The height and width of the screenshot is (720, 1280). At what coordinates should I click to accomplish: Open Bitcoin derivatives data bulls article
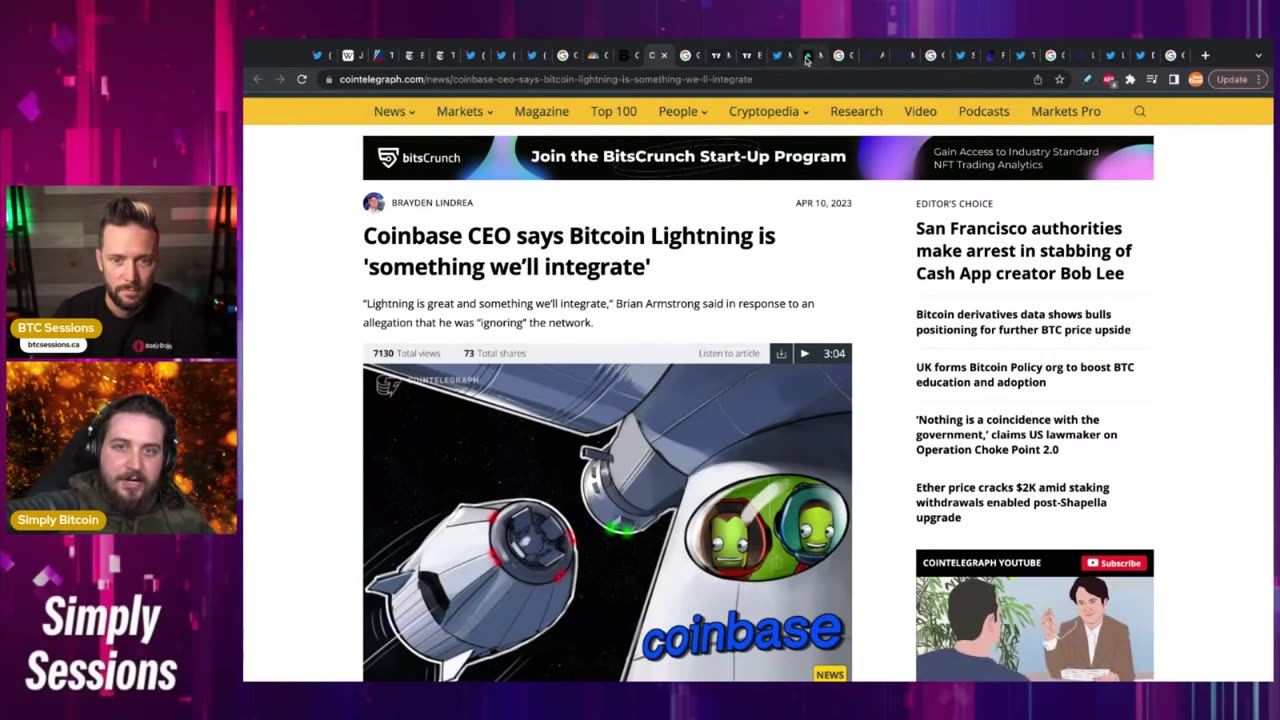coord(1023,322)
